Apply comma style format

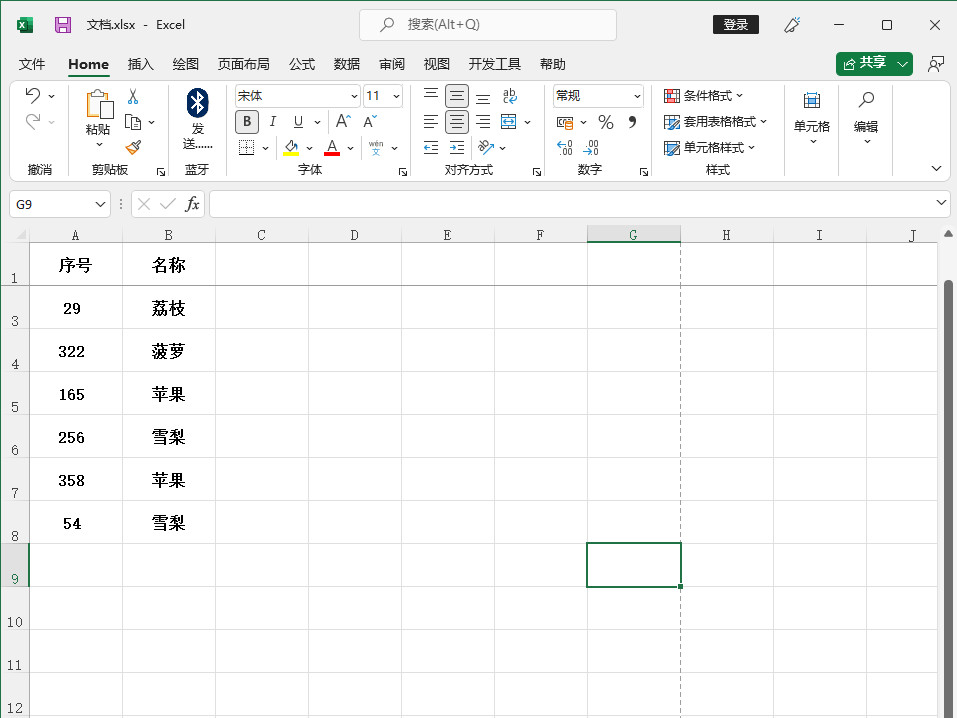pos(632,122)
